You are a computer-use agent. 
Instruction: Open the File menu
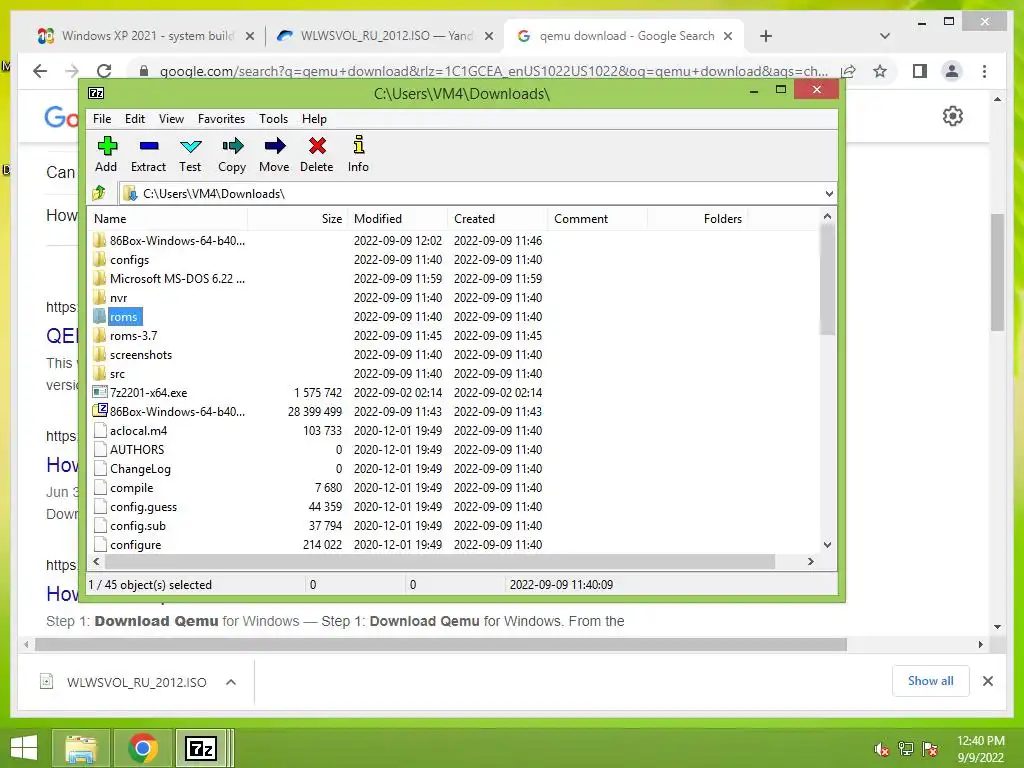[102, 119]
